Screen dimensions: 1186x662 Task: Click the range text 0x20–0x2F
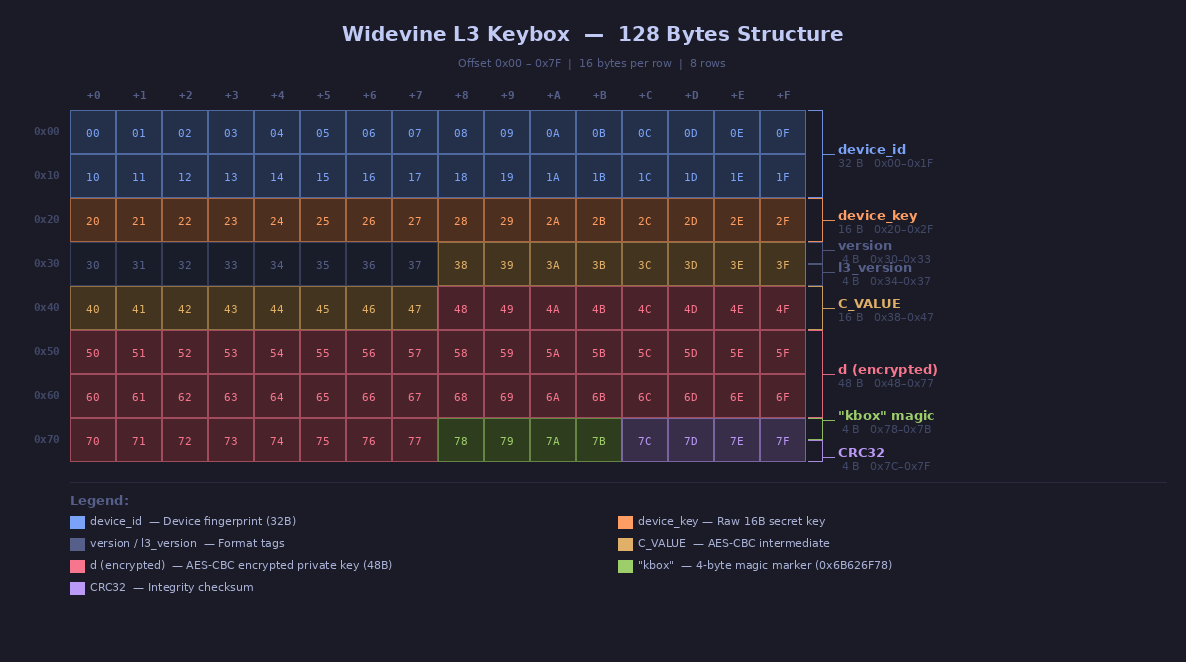click(x=903, y=229)
